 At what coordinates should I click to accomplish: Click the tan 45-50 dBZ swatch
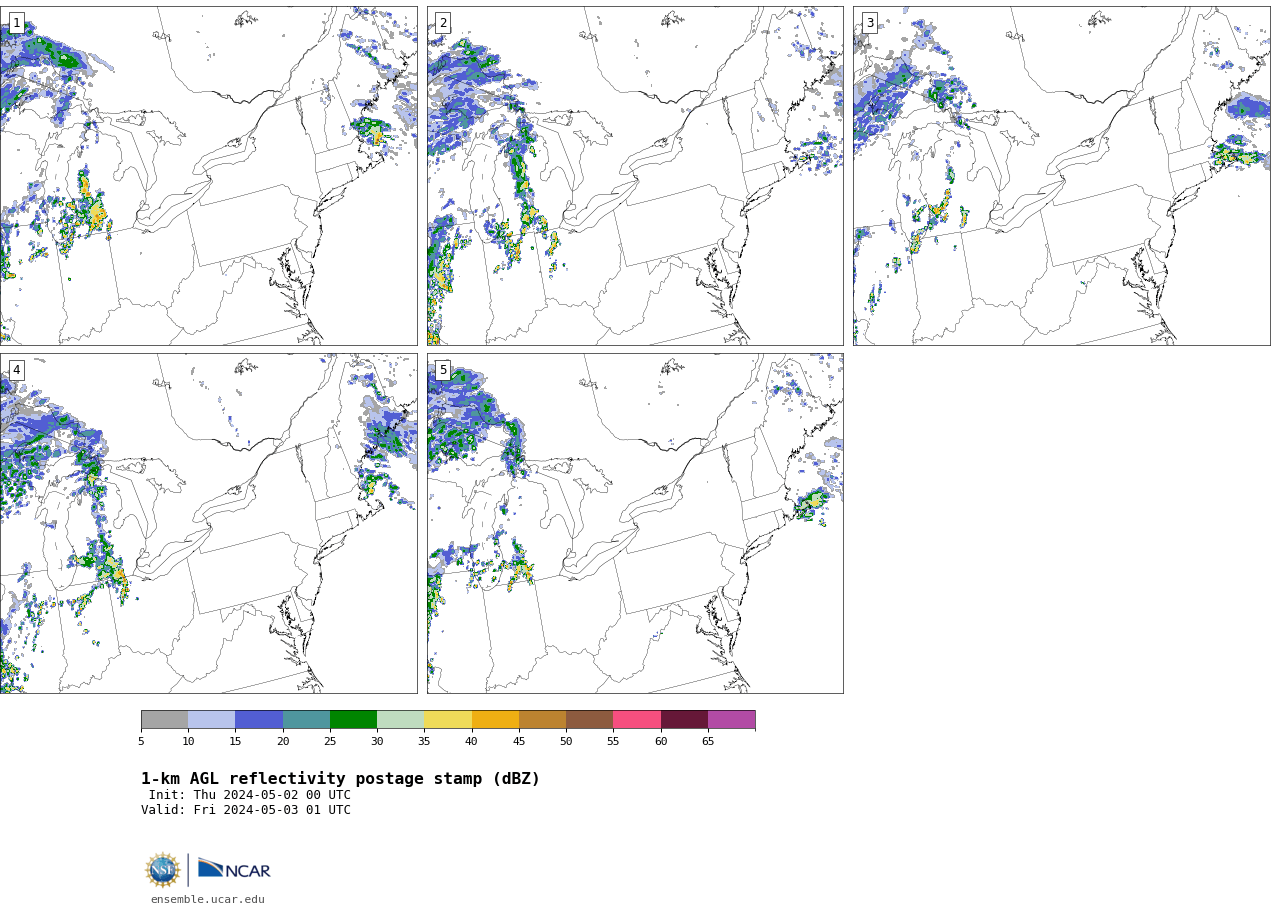[542, 720]
